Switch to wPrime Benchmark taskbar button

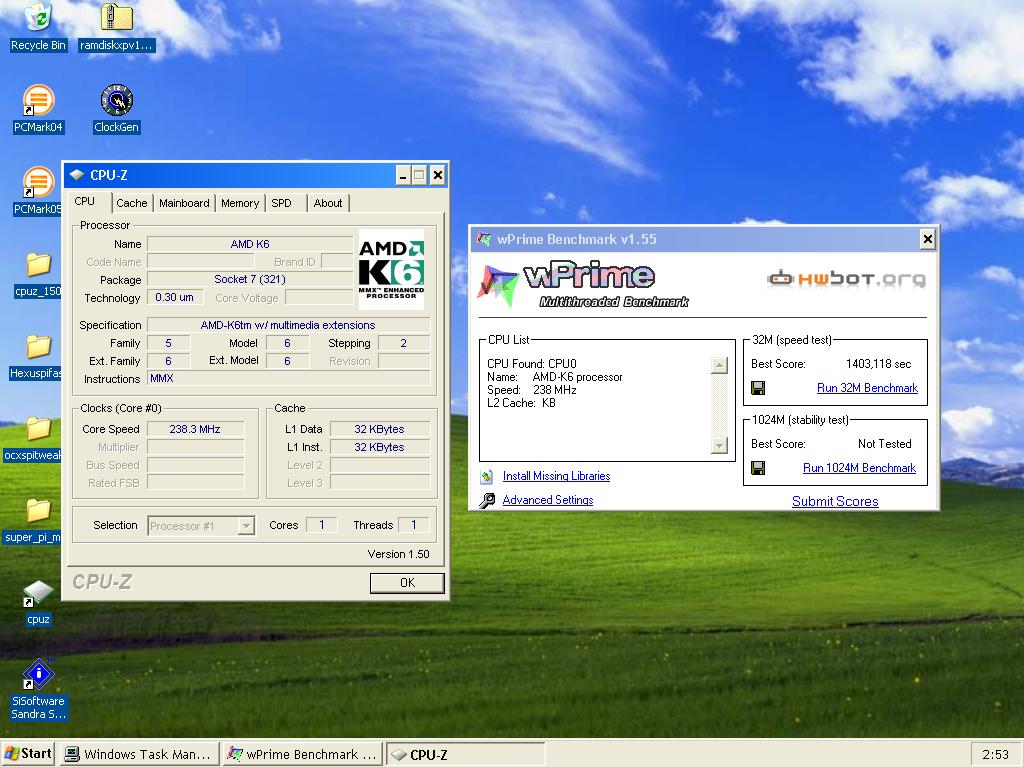[303, 754]
